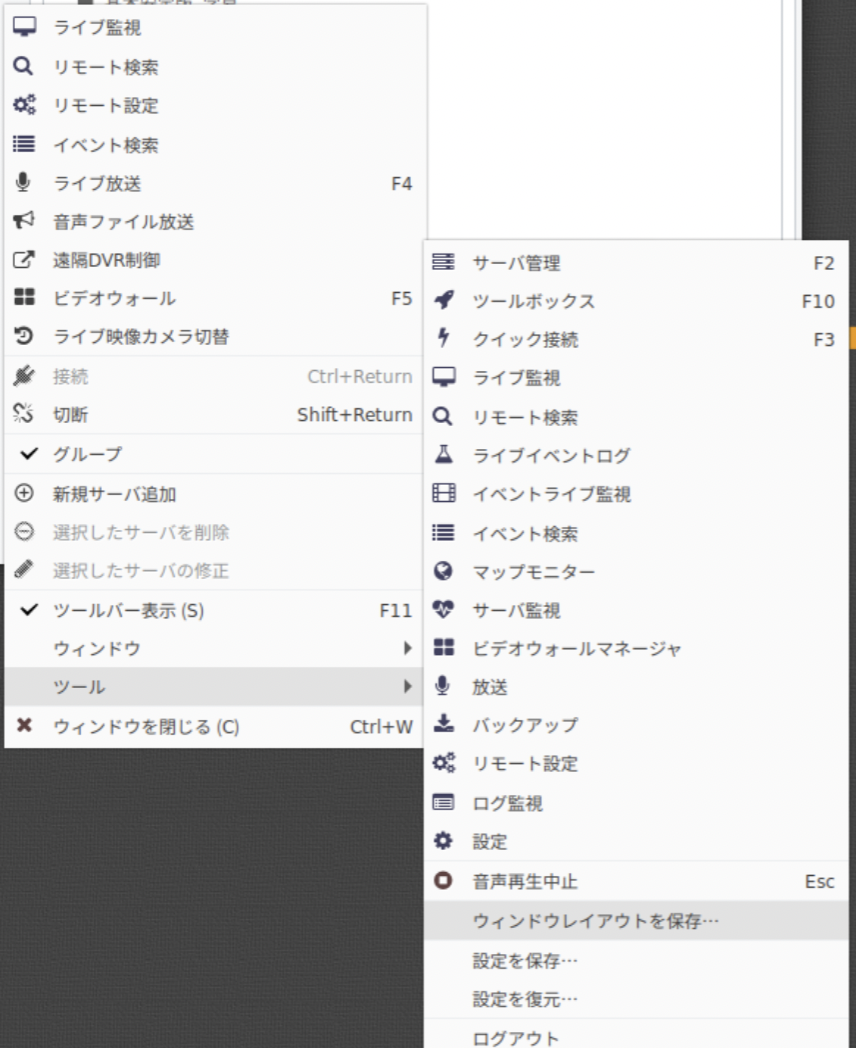Click the megaphone icon for 音声ファイル放送
Image resolution: width=856 pixels, height=1048 pixels.
[24, 221]
